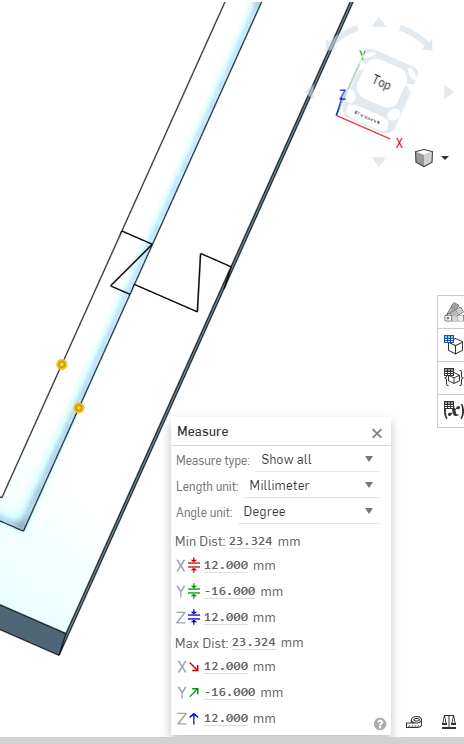Open the Measure type dropdown

(x=316, y=459)
